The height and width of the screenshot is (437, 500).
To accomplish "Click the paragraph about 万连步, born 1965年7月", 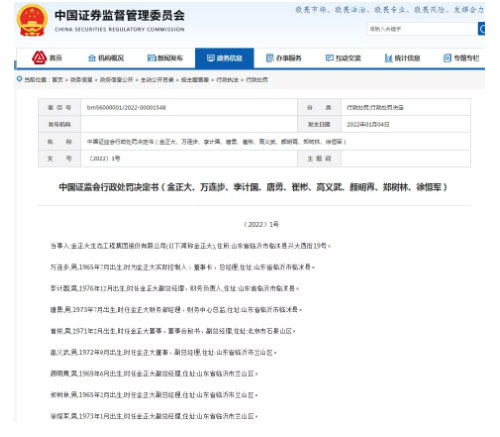I will click(182, 267).
